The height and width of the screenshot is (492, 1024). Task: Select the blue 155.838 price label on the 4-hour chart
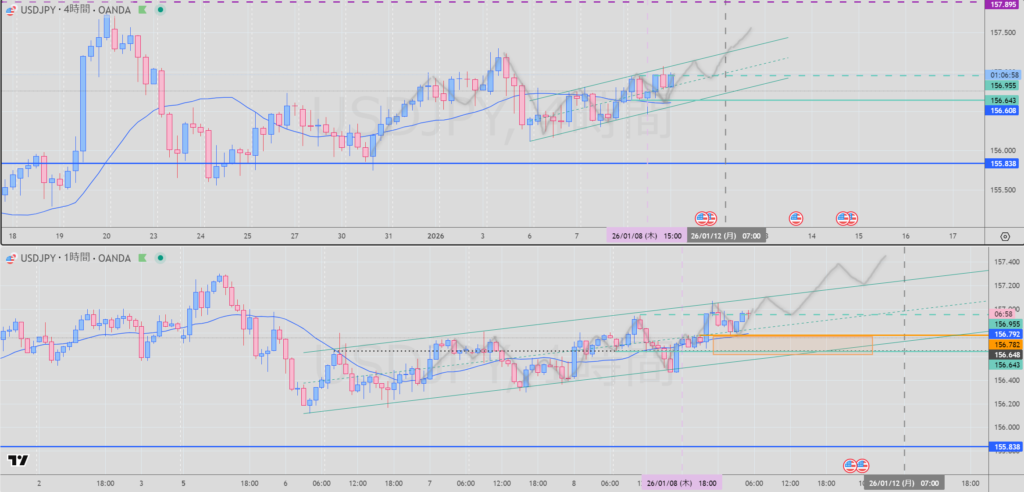[1003, 163]
